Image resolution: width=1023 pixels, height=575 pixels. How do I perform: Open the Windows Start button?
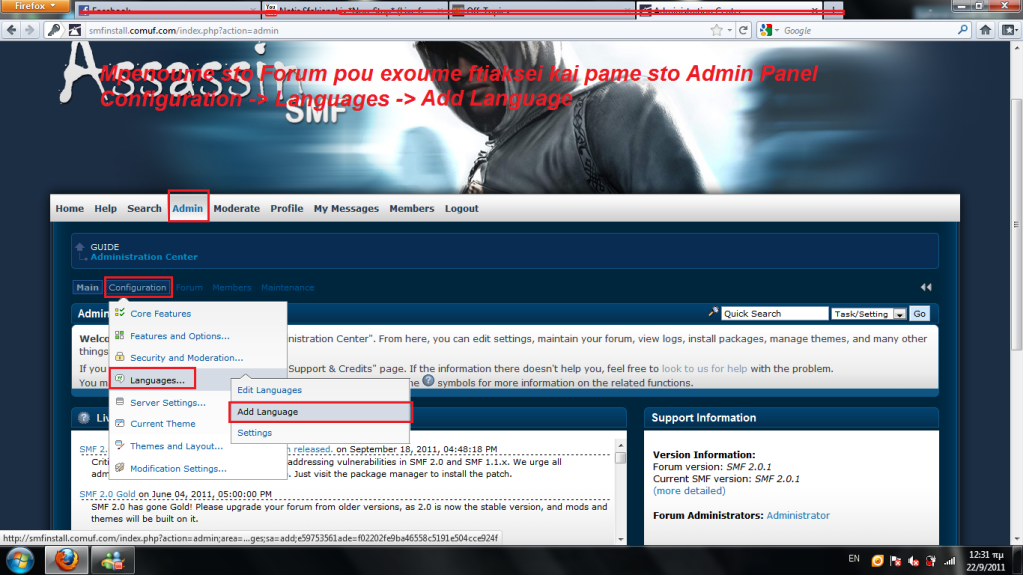pyautogui.click(x=20, y=560)
